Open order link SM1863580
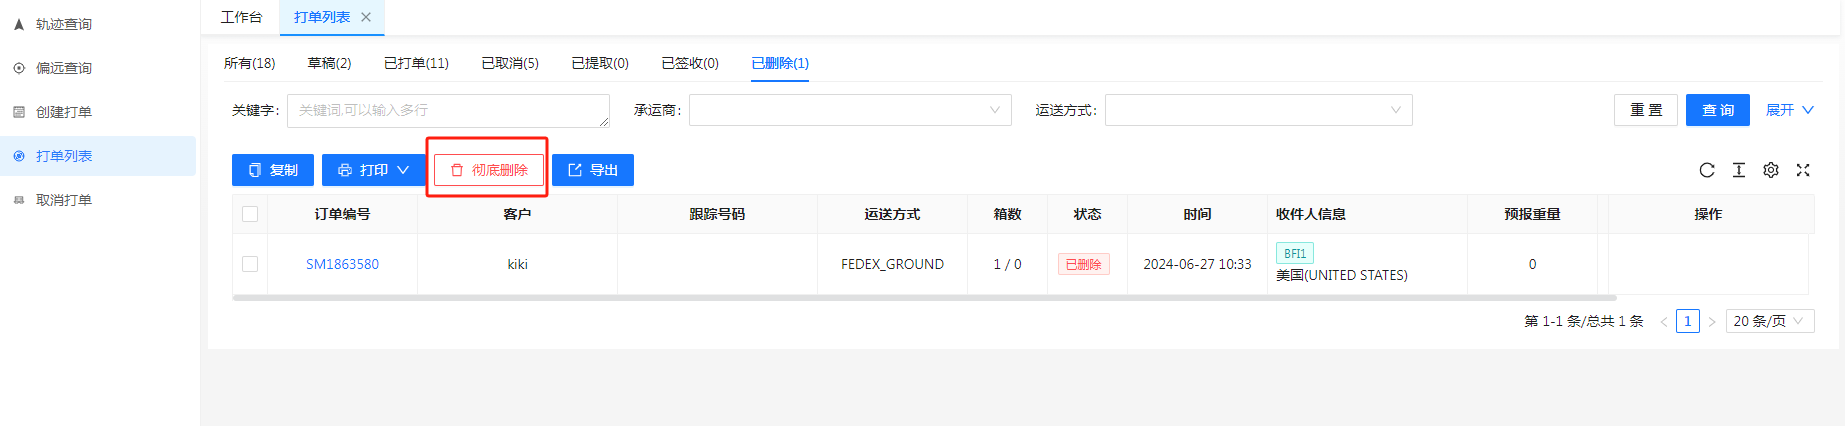The height and width of the screenshot is (426, 1845). click(342, 264)
